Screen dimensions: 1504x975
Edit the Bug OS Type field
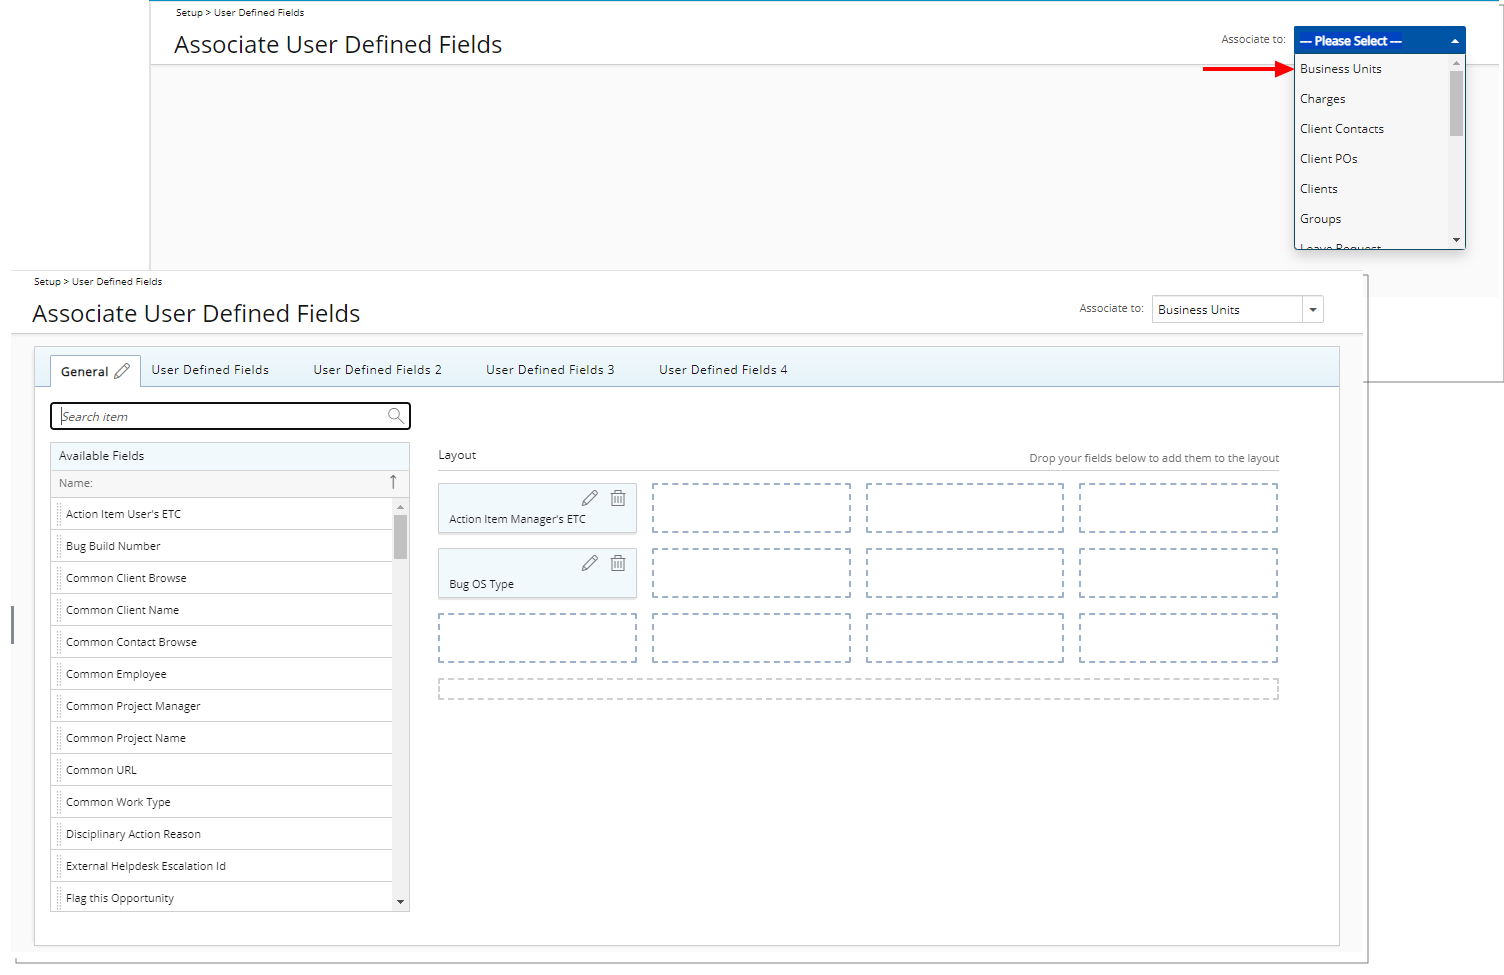tap(590, 563)
